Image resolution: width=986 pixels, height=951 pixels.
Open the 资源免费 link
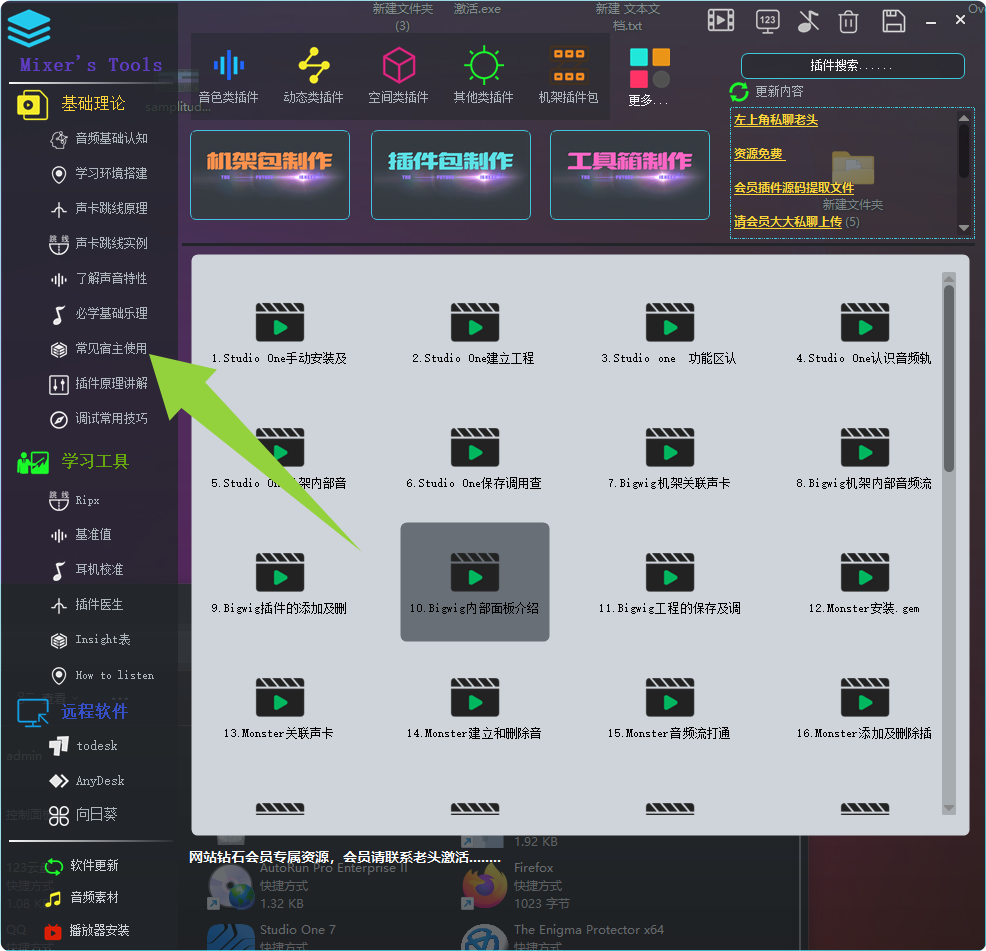[x=758, y=154]
